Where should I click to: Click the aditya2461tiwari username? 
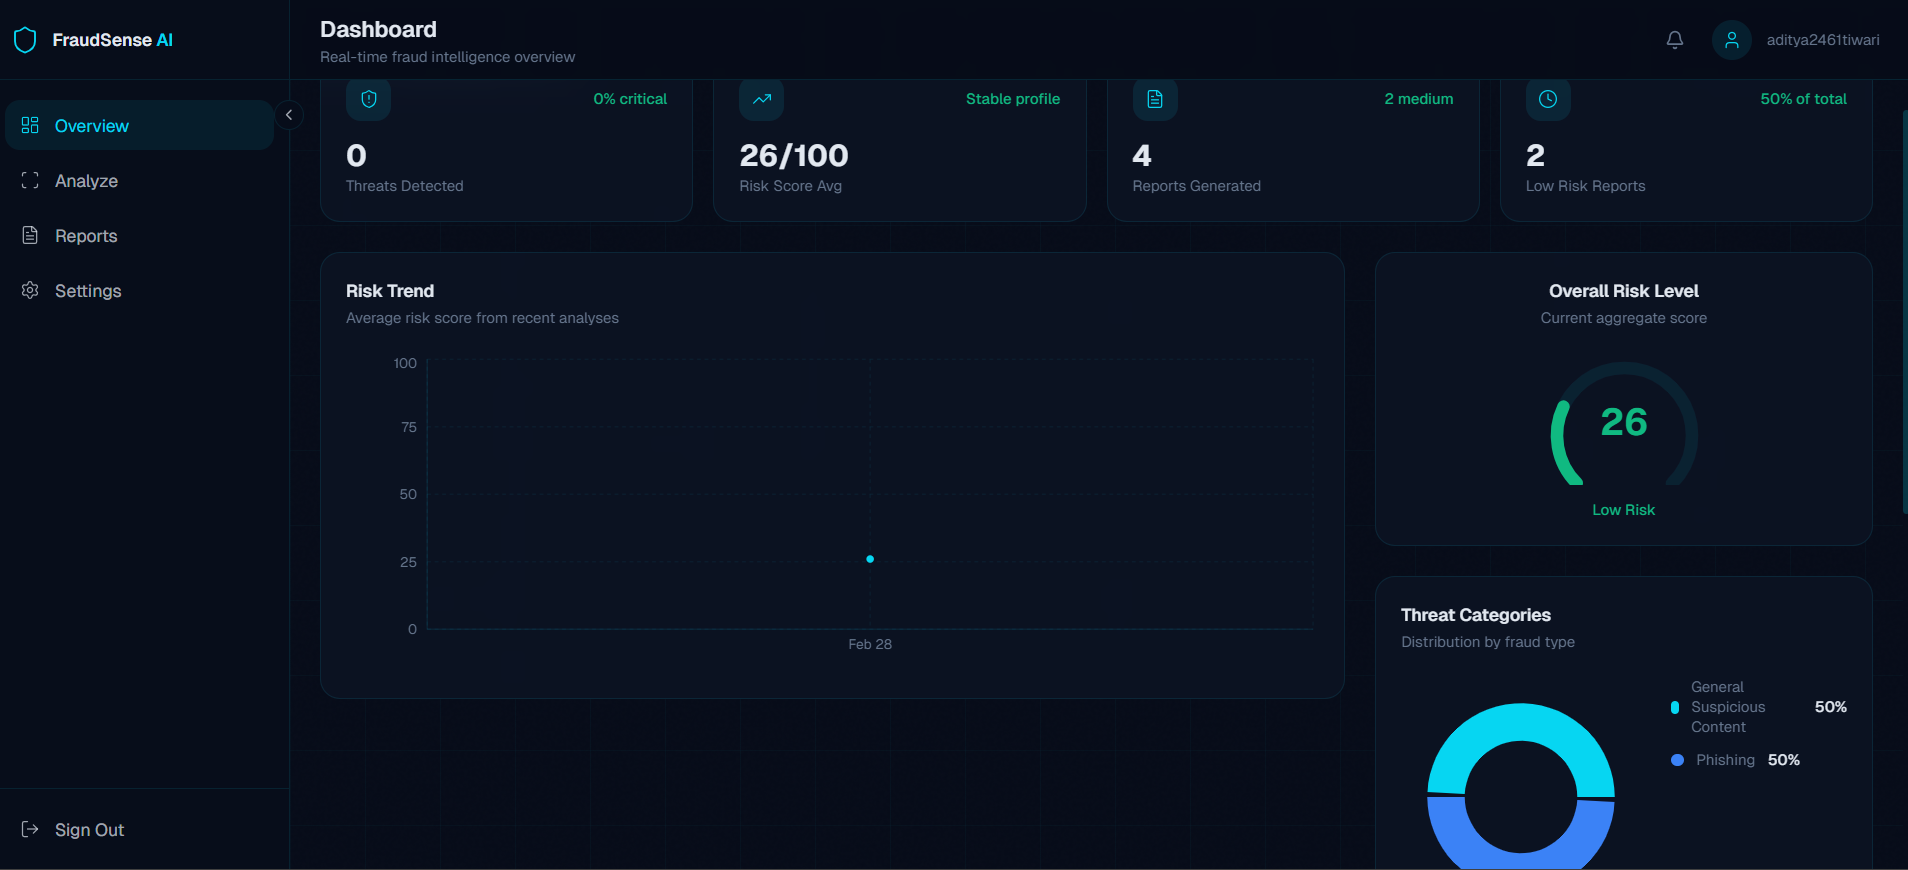(x=1823, y=40)
